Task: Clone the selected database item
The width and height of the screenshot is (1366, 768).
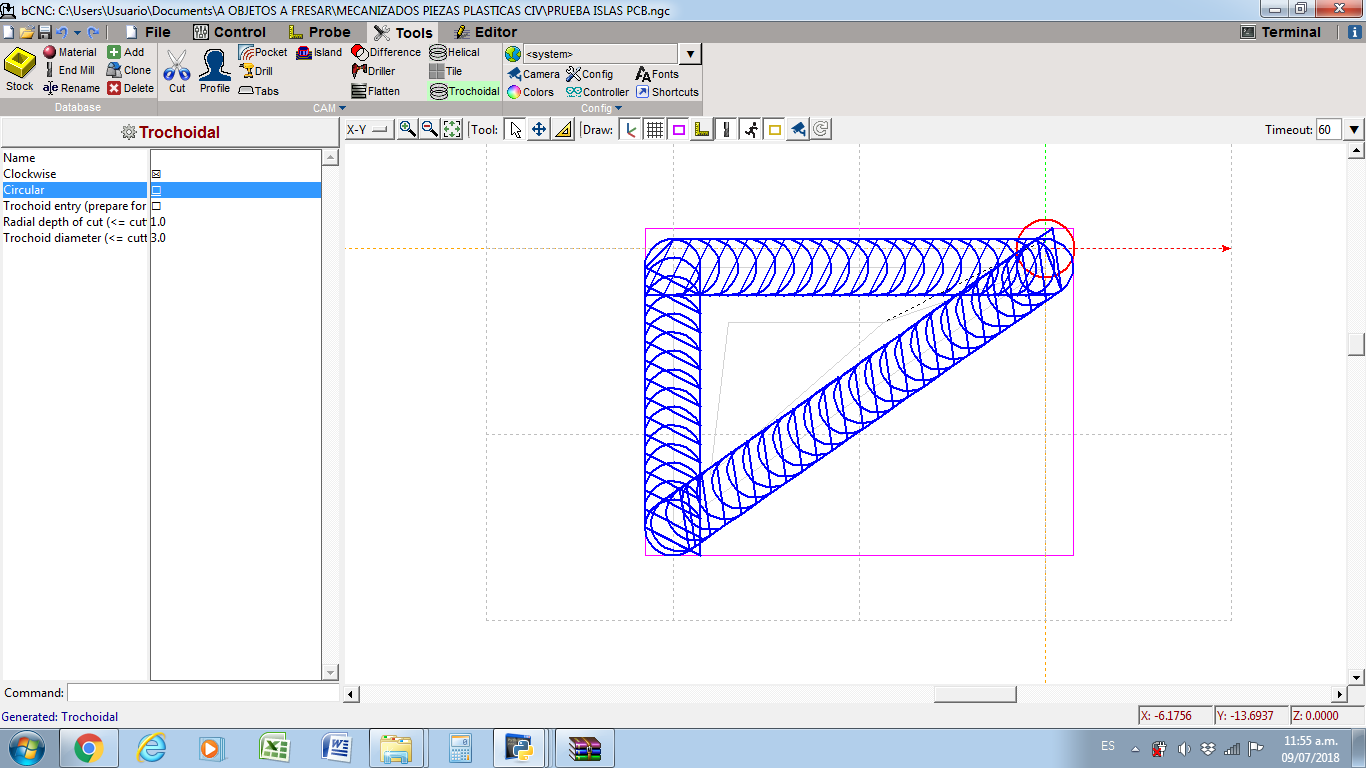Action: [129, 70]
